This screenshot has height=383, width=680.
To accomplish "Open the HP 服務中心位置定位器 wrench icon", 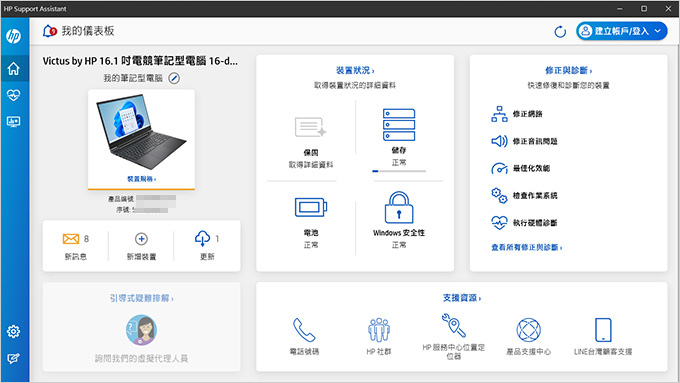I will [x=454, y=325].
